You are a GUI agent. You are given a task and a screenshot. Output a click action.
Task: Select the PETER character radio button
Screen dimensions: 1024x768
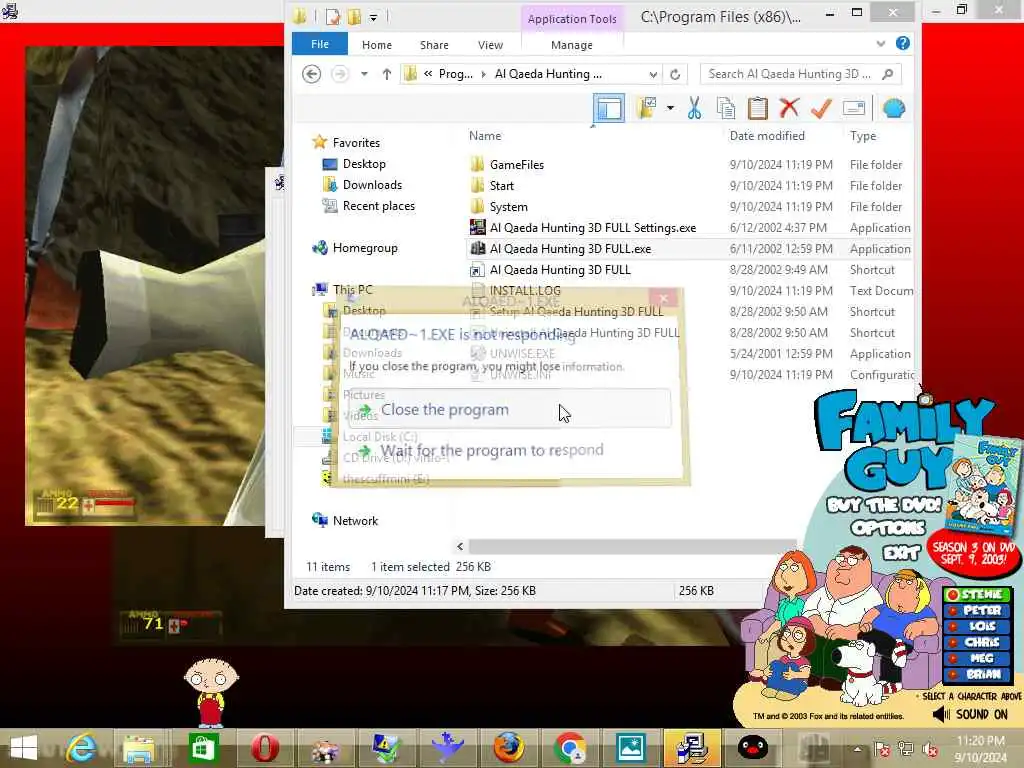tap(953, 611)
